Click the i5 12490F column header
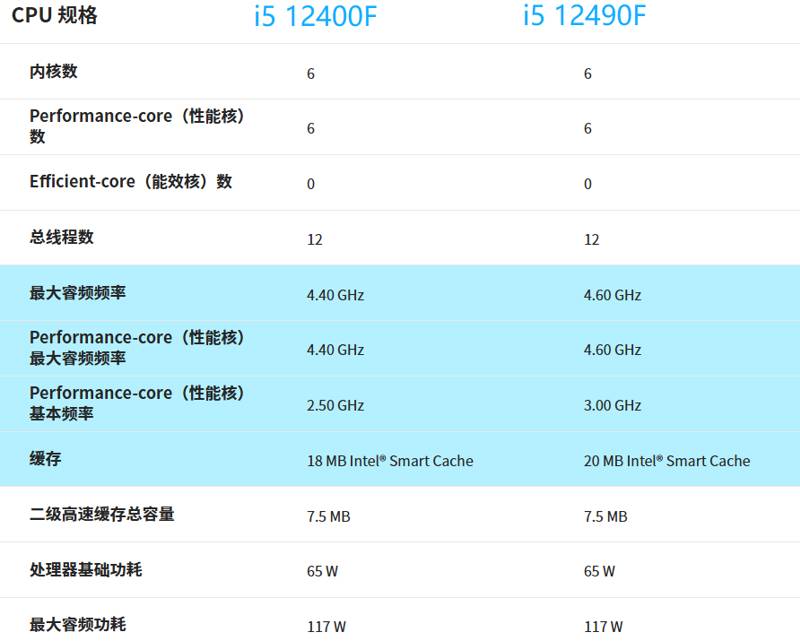Image resolution: width=800 pixels, height=641 pixels. click(x=584, y=17)
